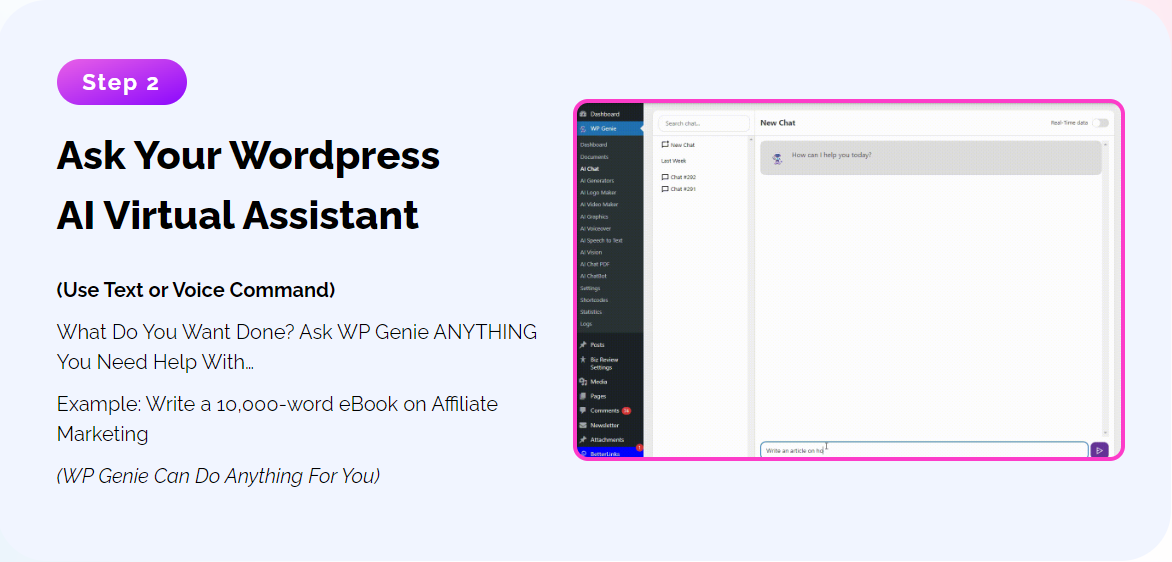Open the Statistics submenu item

[x=590, y=312]
